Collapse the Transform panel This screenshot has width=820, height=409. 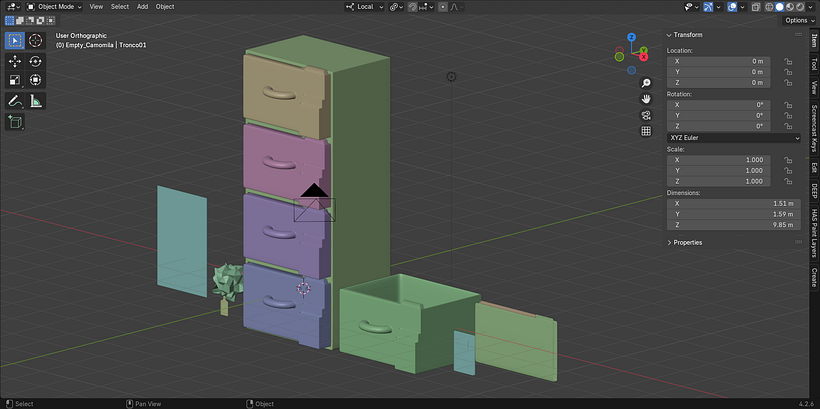[x=687, y=35]
